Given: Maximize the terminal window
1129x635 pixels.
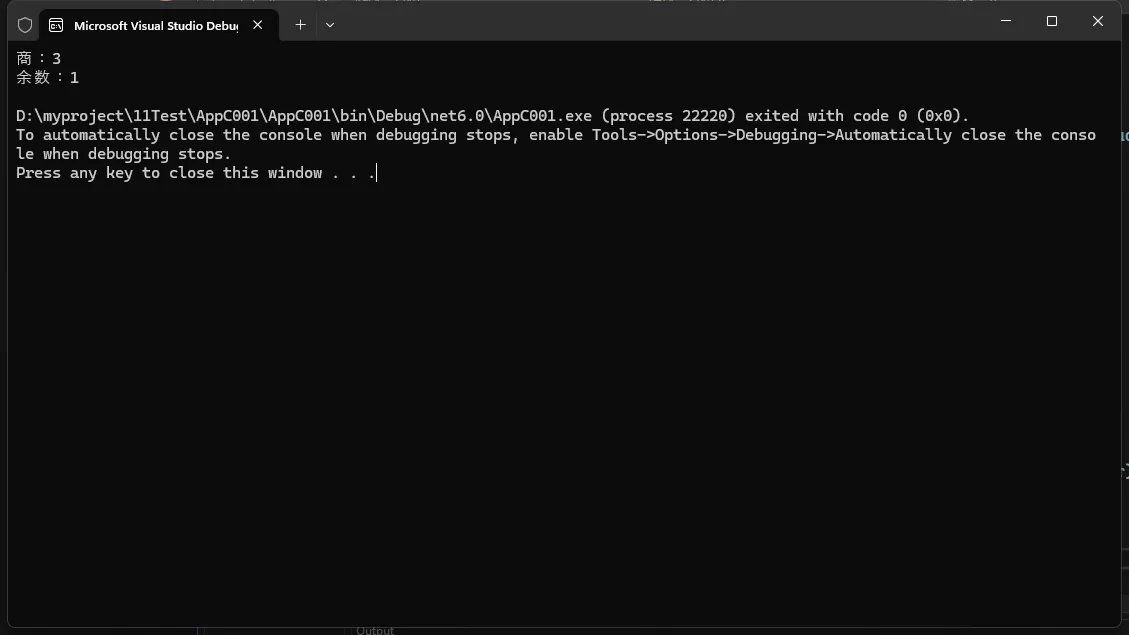Looking at the screenshot, I should pos(1052,21).
